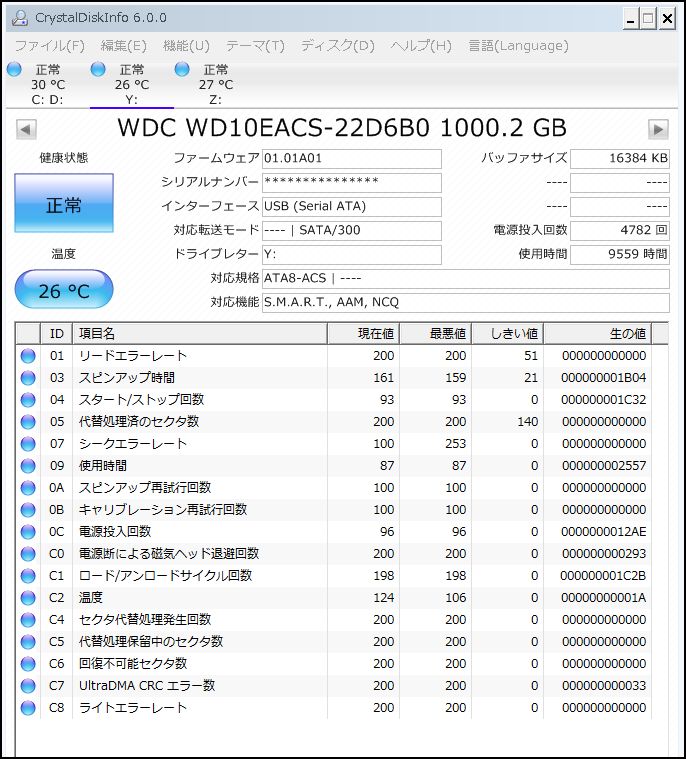Select the Y: disk tab at 26 °C
686x759 pixels.
coord(132,85)
